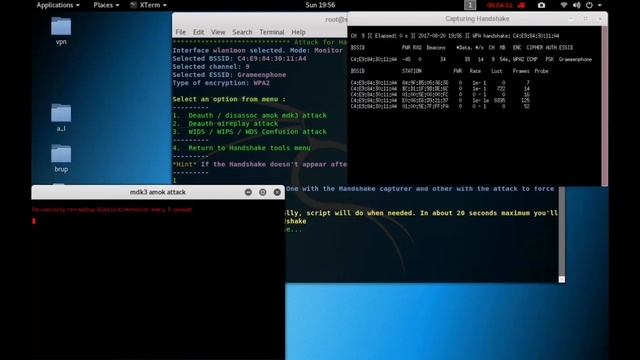The width and height of the screenshot is (640, 360).
Task: Click the STATION column header in capture window
Action: [x=411, y=71]
